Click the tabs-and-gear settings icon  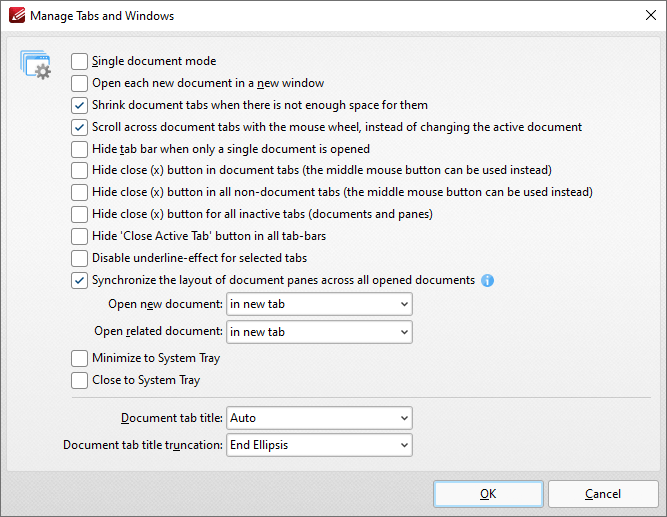pos(35,65)
